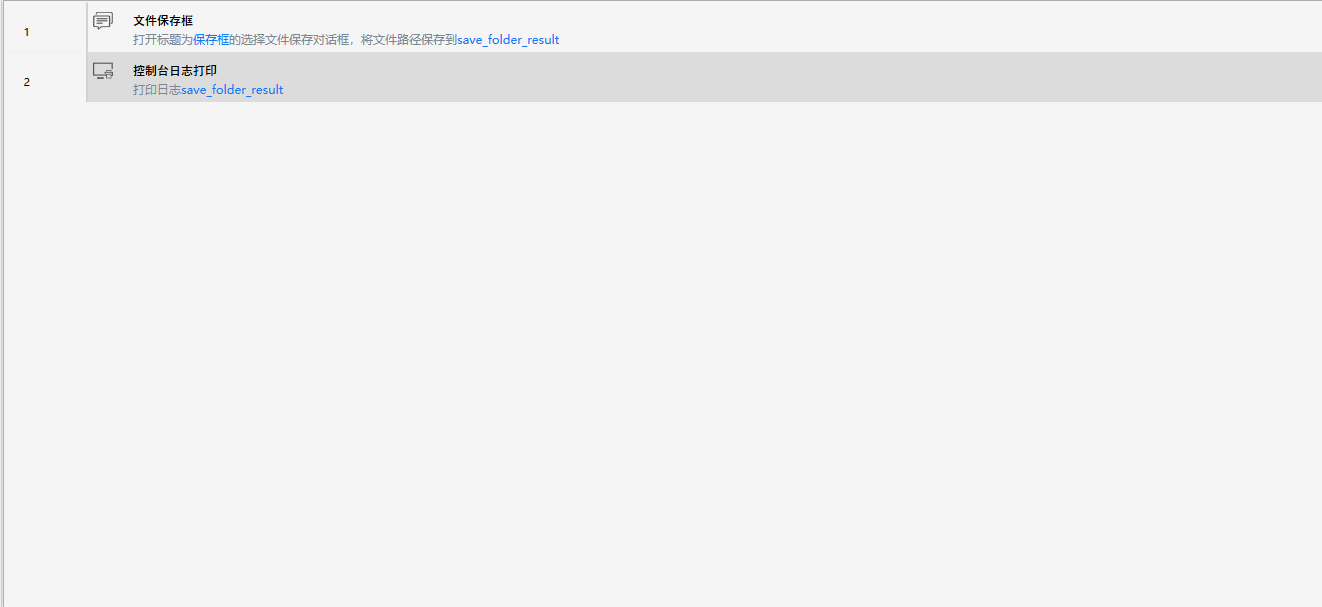Open the 保存框 title parameter link
1322x607 pixels.
(211, 40)
